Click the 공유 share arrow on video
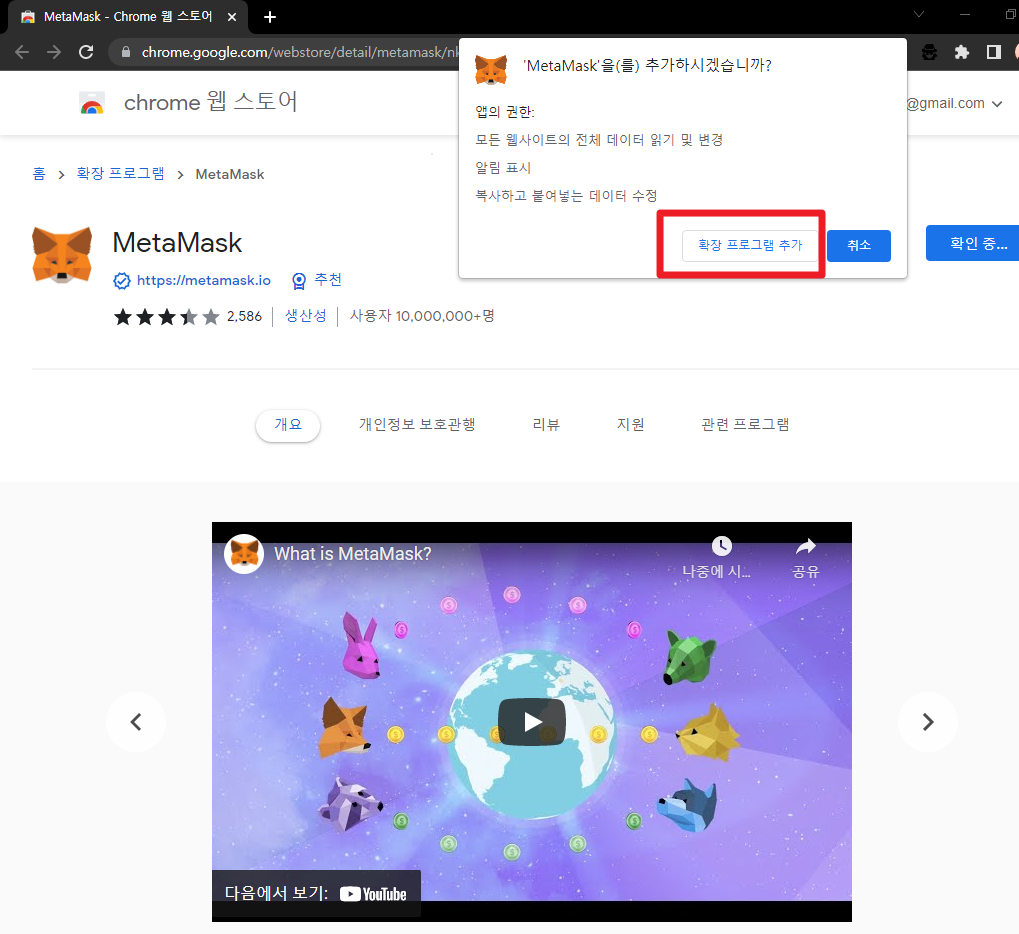Screen dimensions: 1019x934 tap(806, 546)
